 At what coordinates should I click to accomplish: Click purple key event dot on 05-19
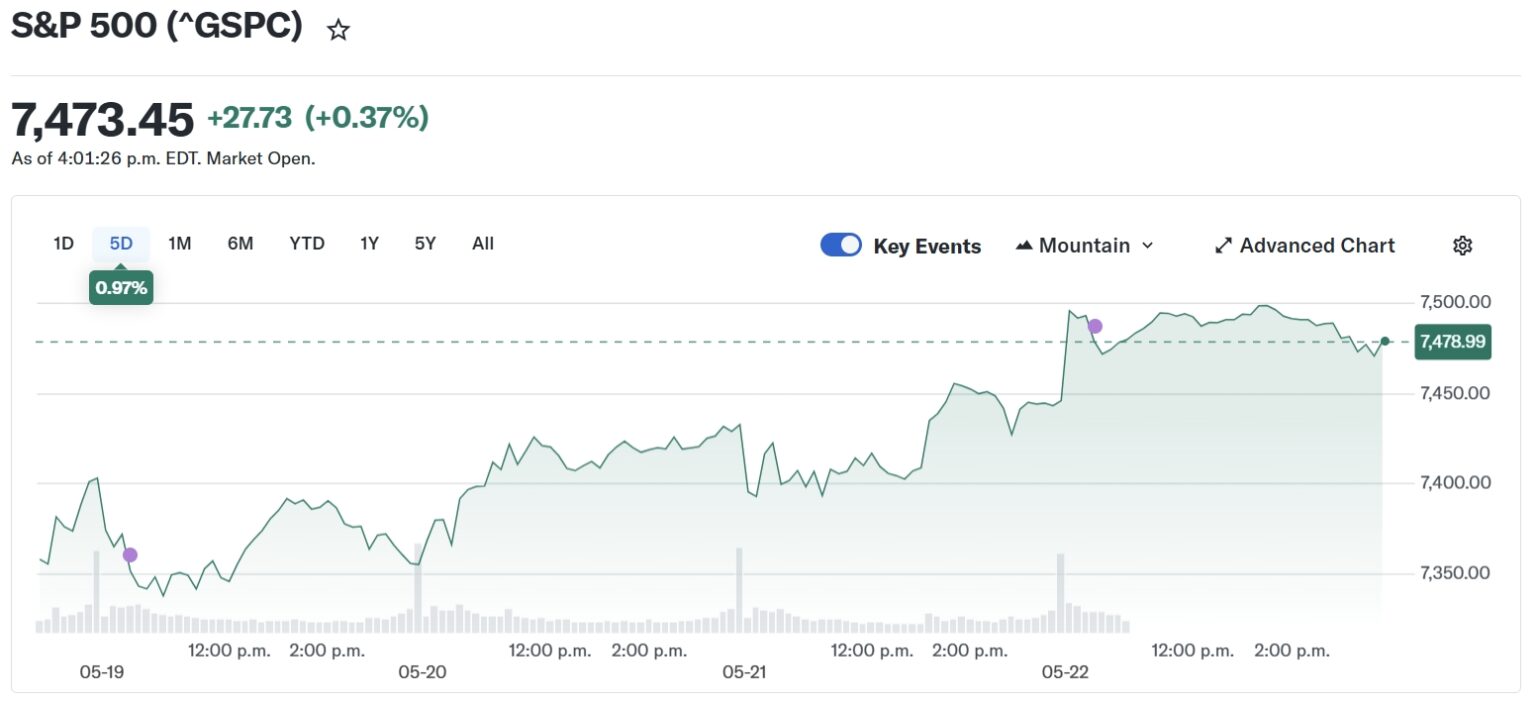(130, 555)
